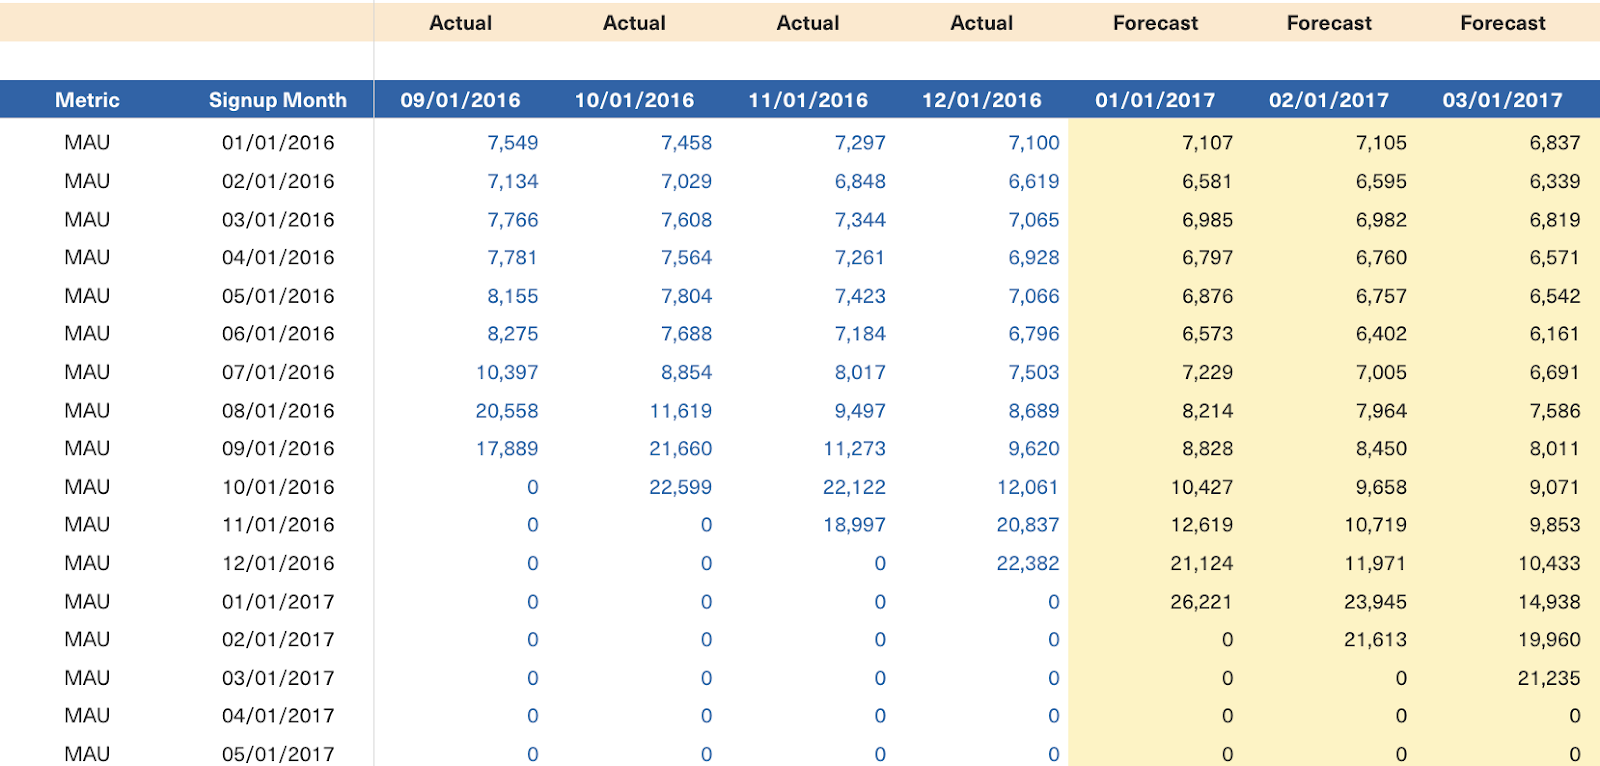Select cell value 7,134
Image resolution: width=1600 pixels, height=766 pixels.
click(x=513, y=182)
